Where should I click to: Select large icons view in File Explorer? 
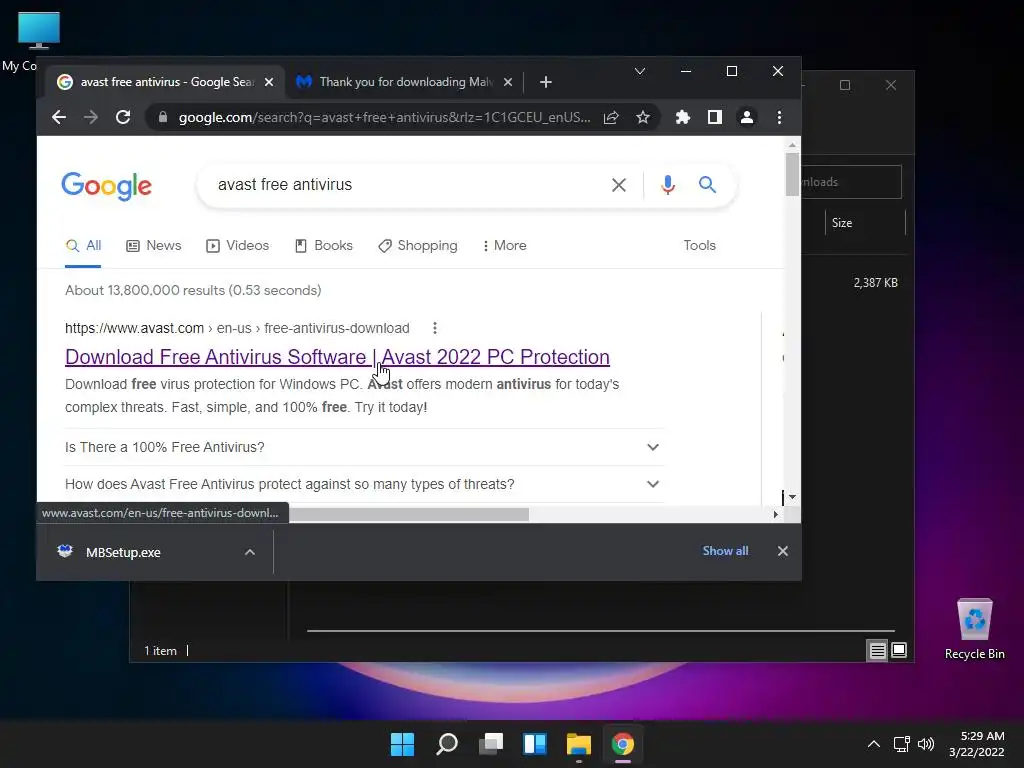[899, 650]
